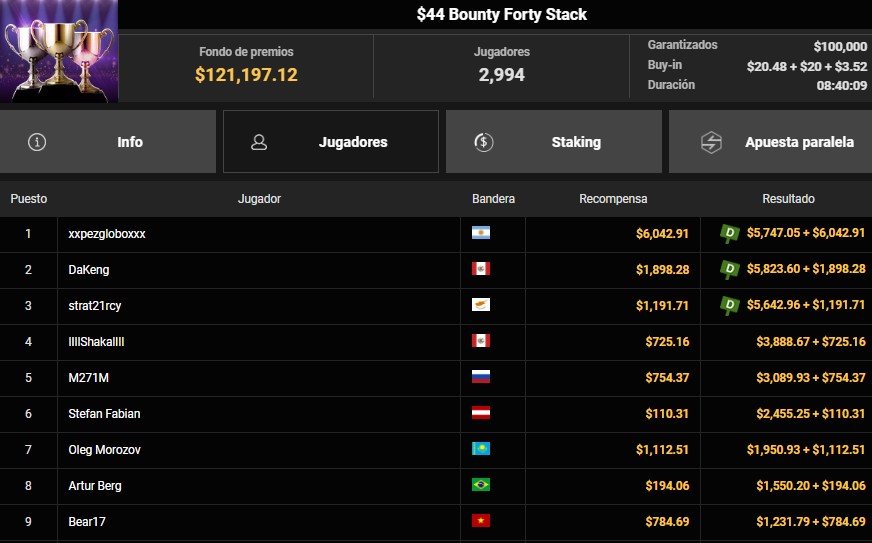This screenshot has height=543, width=872.
Task: Switch to the Staking tab
Action: [x=554, y=142]
